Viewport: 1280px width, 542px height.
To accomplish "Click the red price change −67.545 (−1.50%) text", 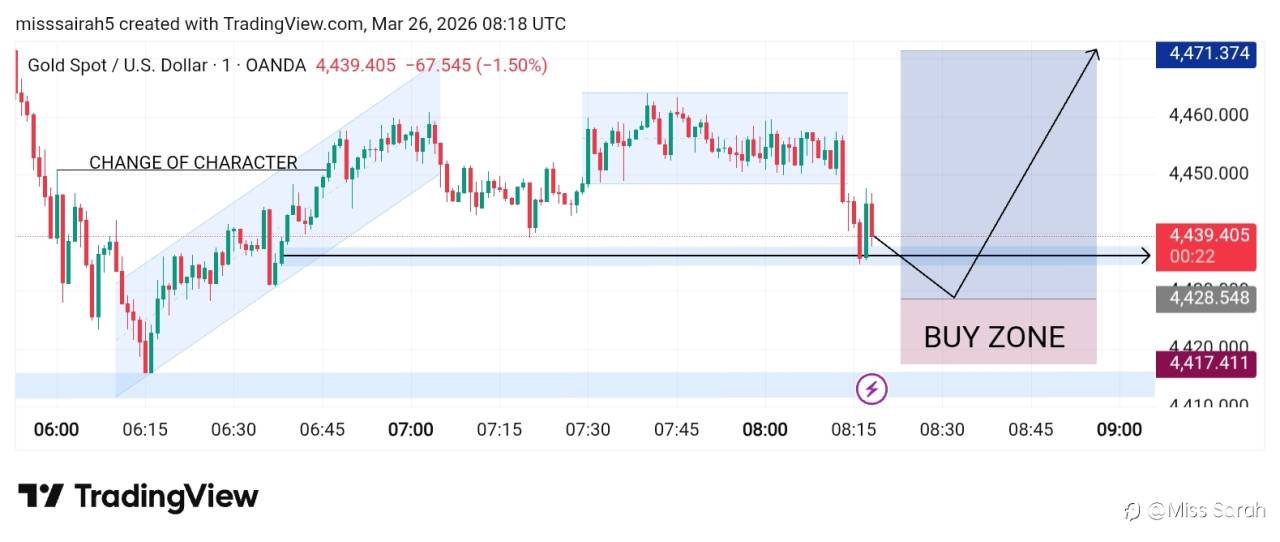I will (x=475, y=65).
